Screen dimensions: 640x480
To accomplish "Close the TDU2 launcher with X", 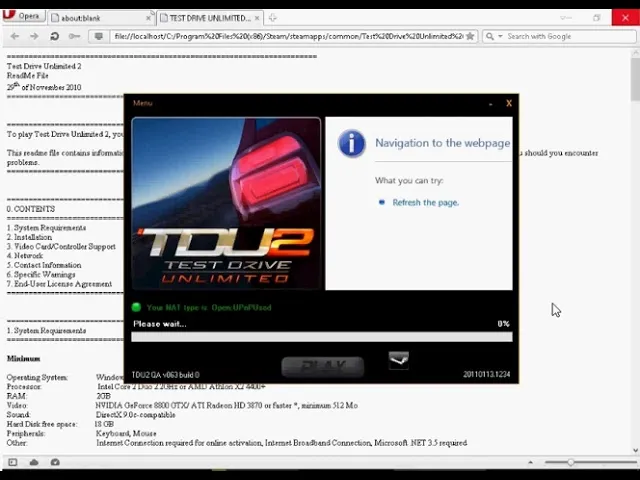I will click(x=509, y=103).
